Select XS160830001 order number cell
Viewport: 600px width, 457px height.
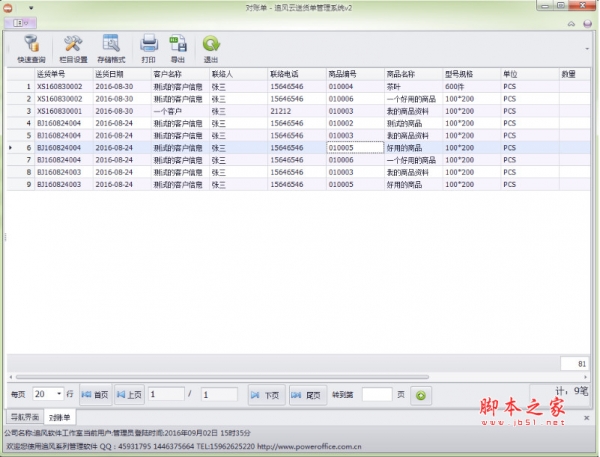[x=64, y=111]
